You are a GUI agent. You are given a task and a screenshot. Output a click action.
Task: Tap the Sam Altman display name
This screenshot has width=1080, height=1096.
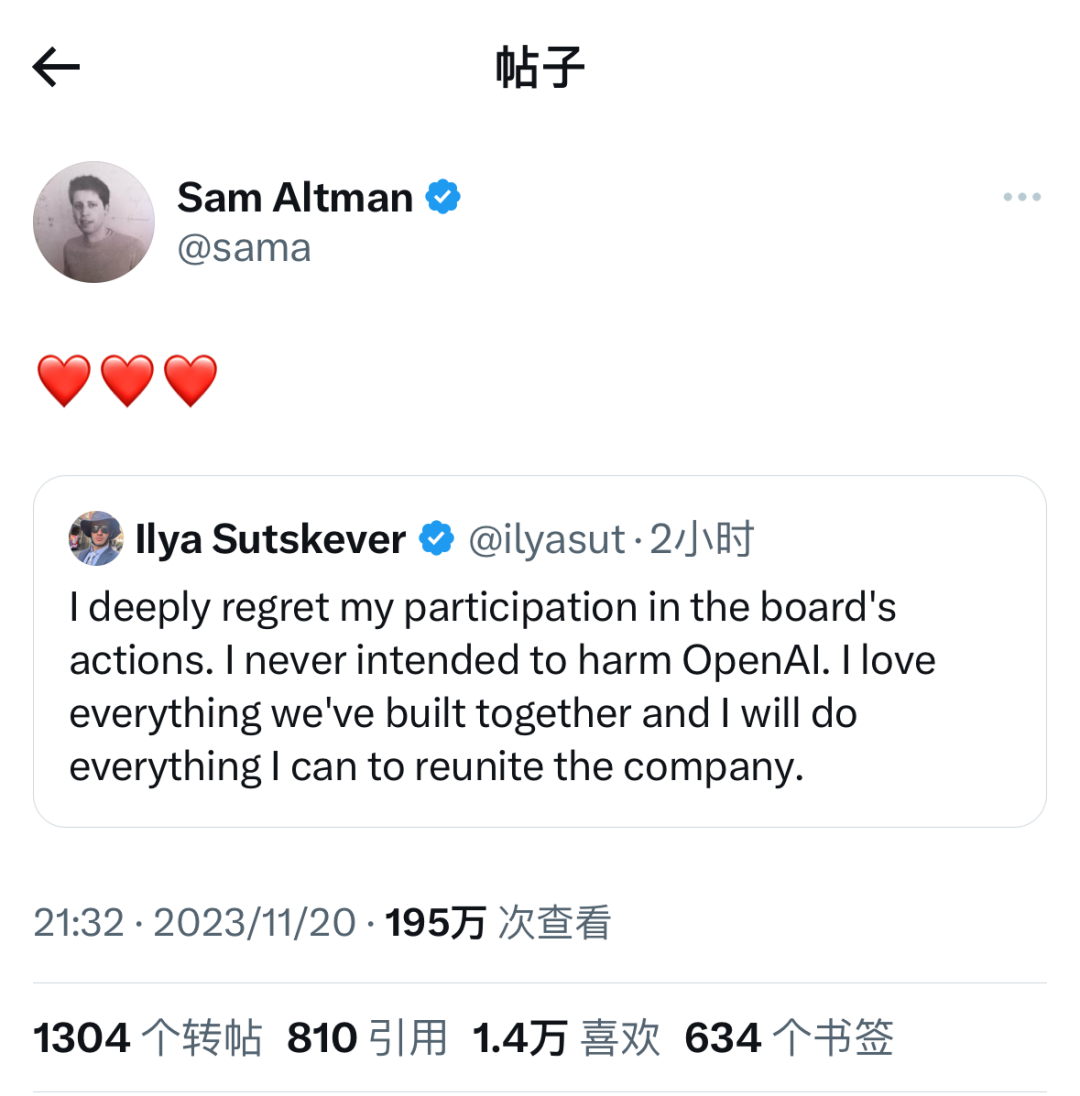click(x=295, y=197)
